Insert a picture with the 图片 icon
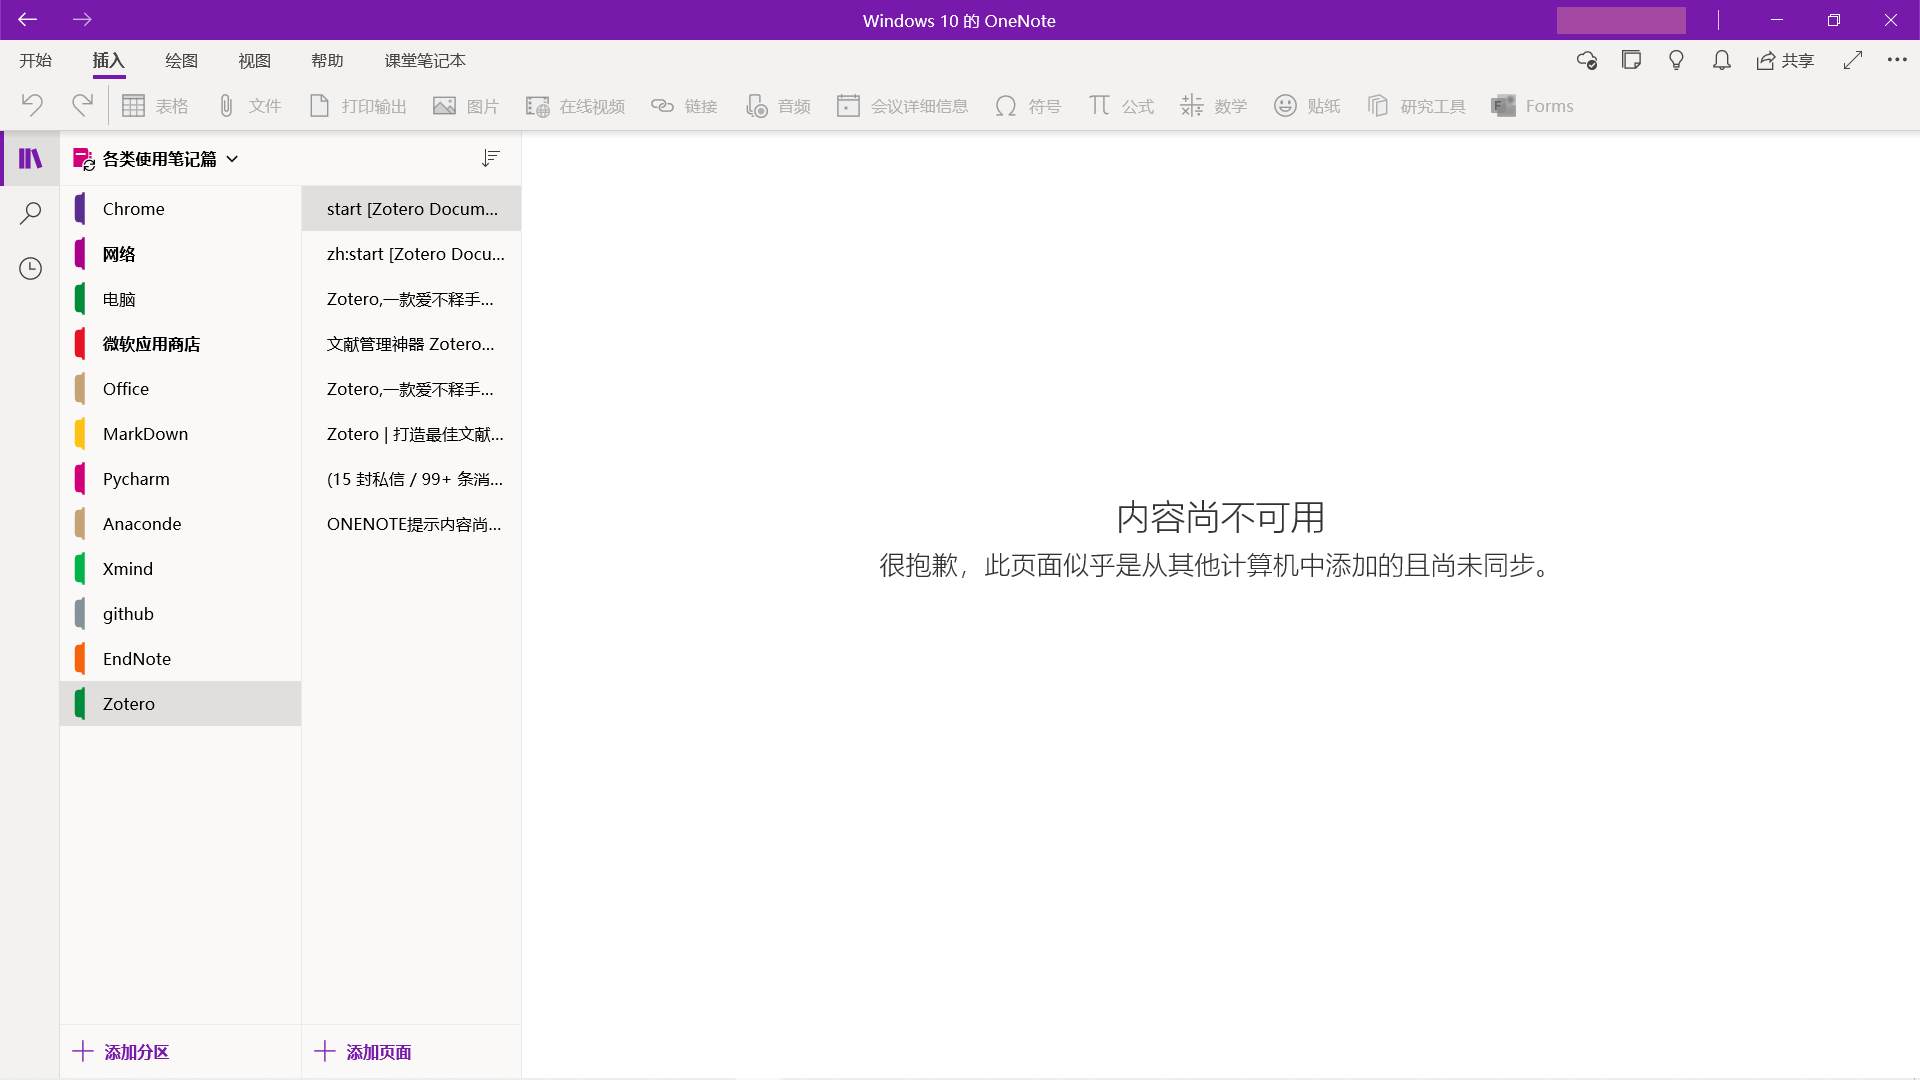Viewport: 1920px width, 1080px height. click(x=465, y=105)
